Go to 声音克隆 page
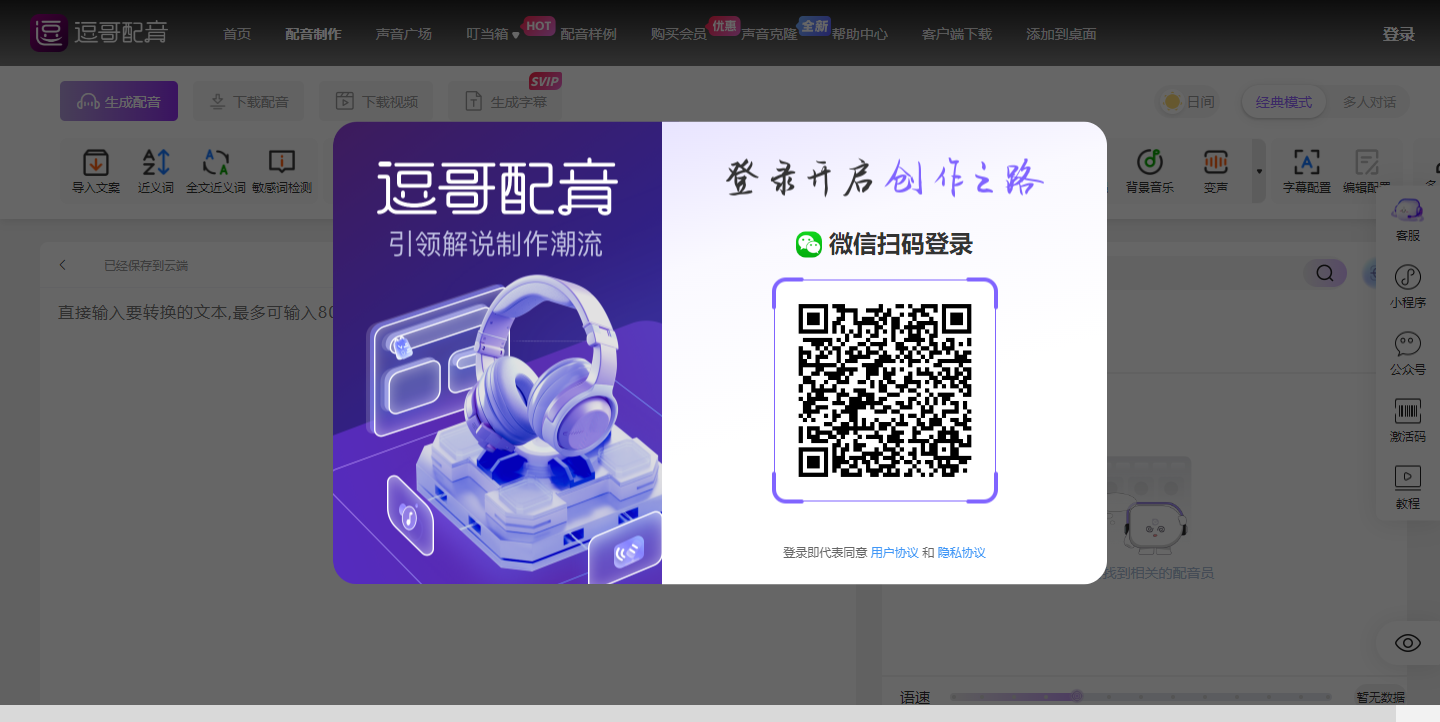1440x722 pixels. coord(768,34)
